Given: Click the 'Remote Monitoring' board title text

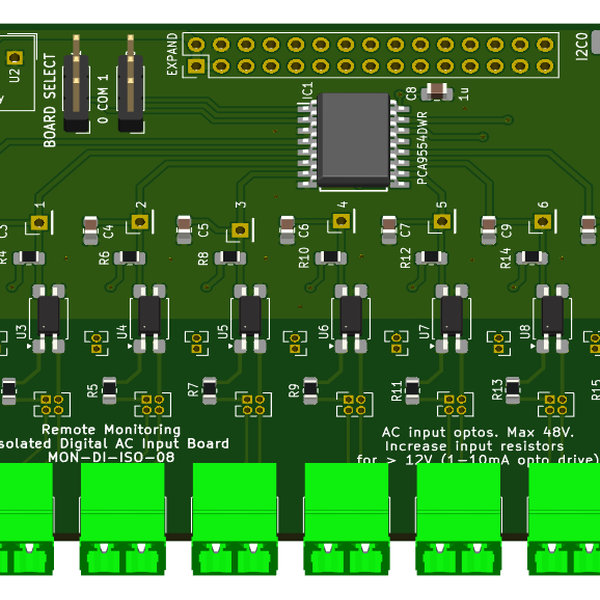Looking at the screenshot, I should (x=111, y=429).
